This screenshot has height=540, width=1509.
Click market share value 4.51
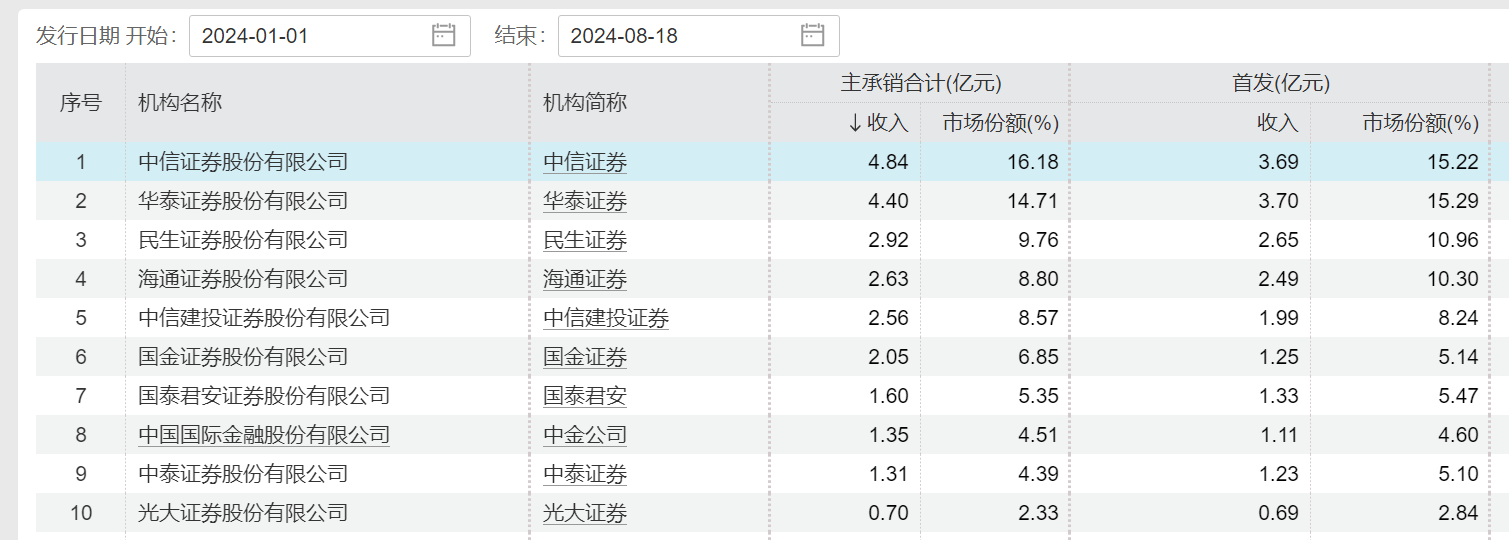1037,435
